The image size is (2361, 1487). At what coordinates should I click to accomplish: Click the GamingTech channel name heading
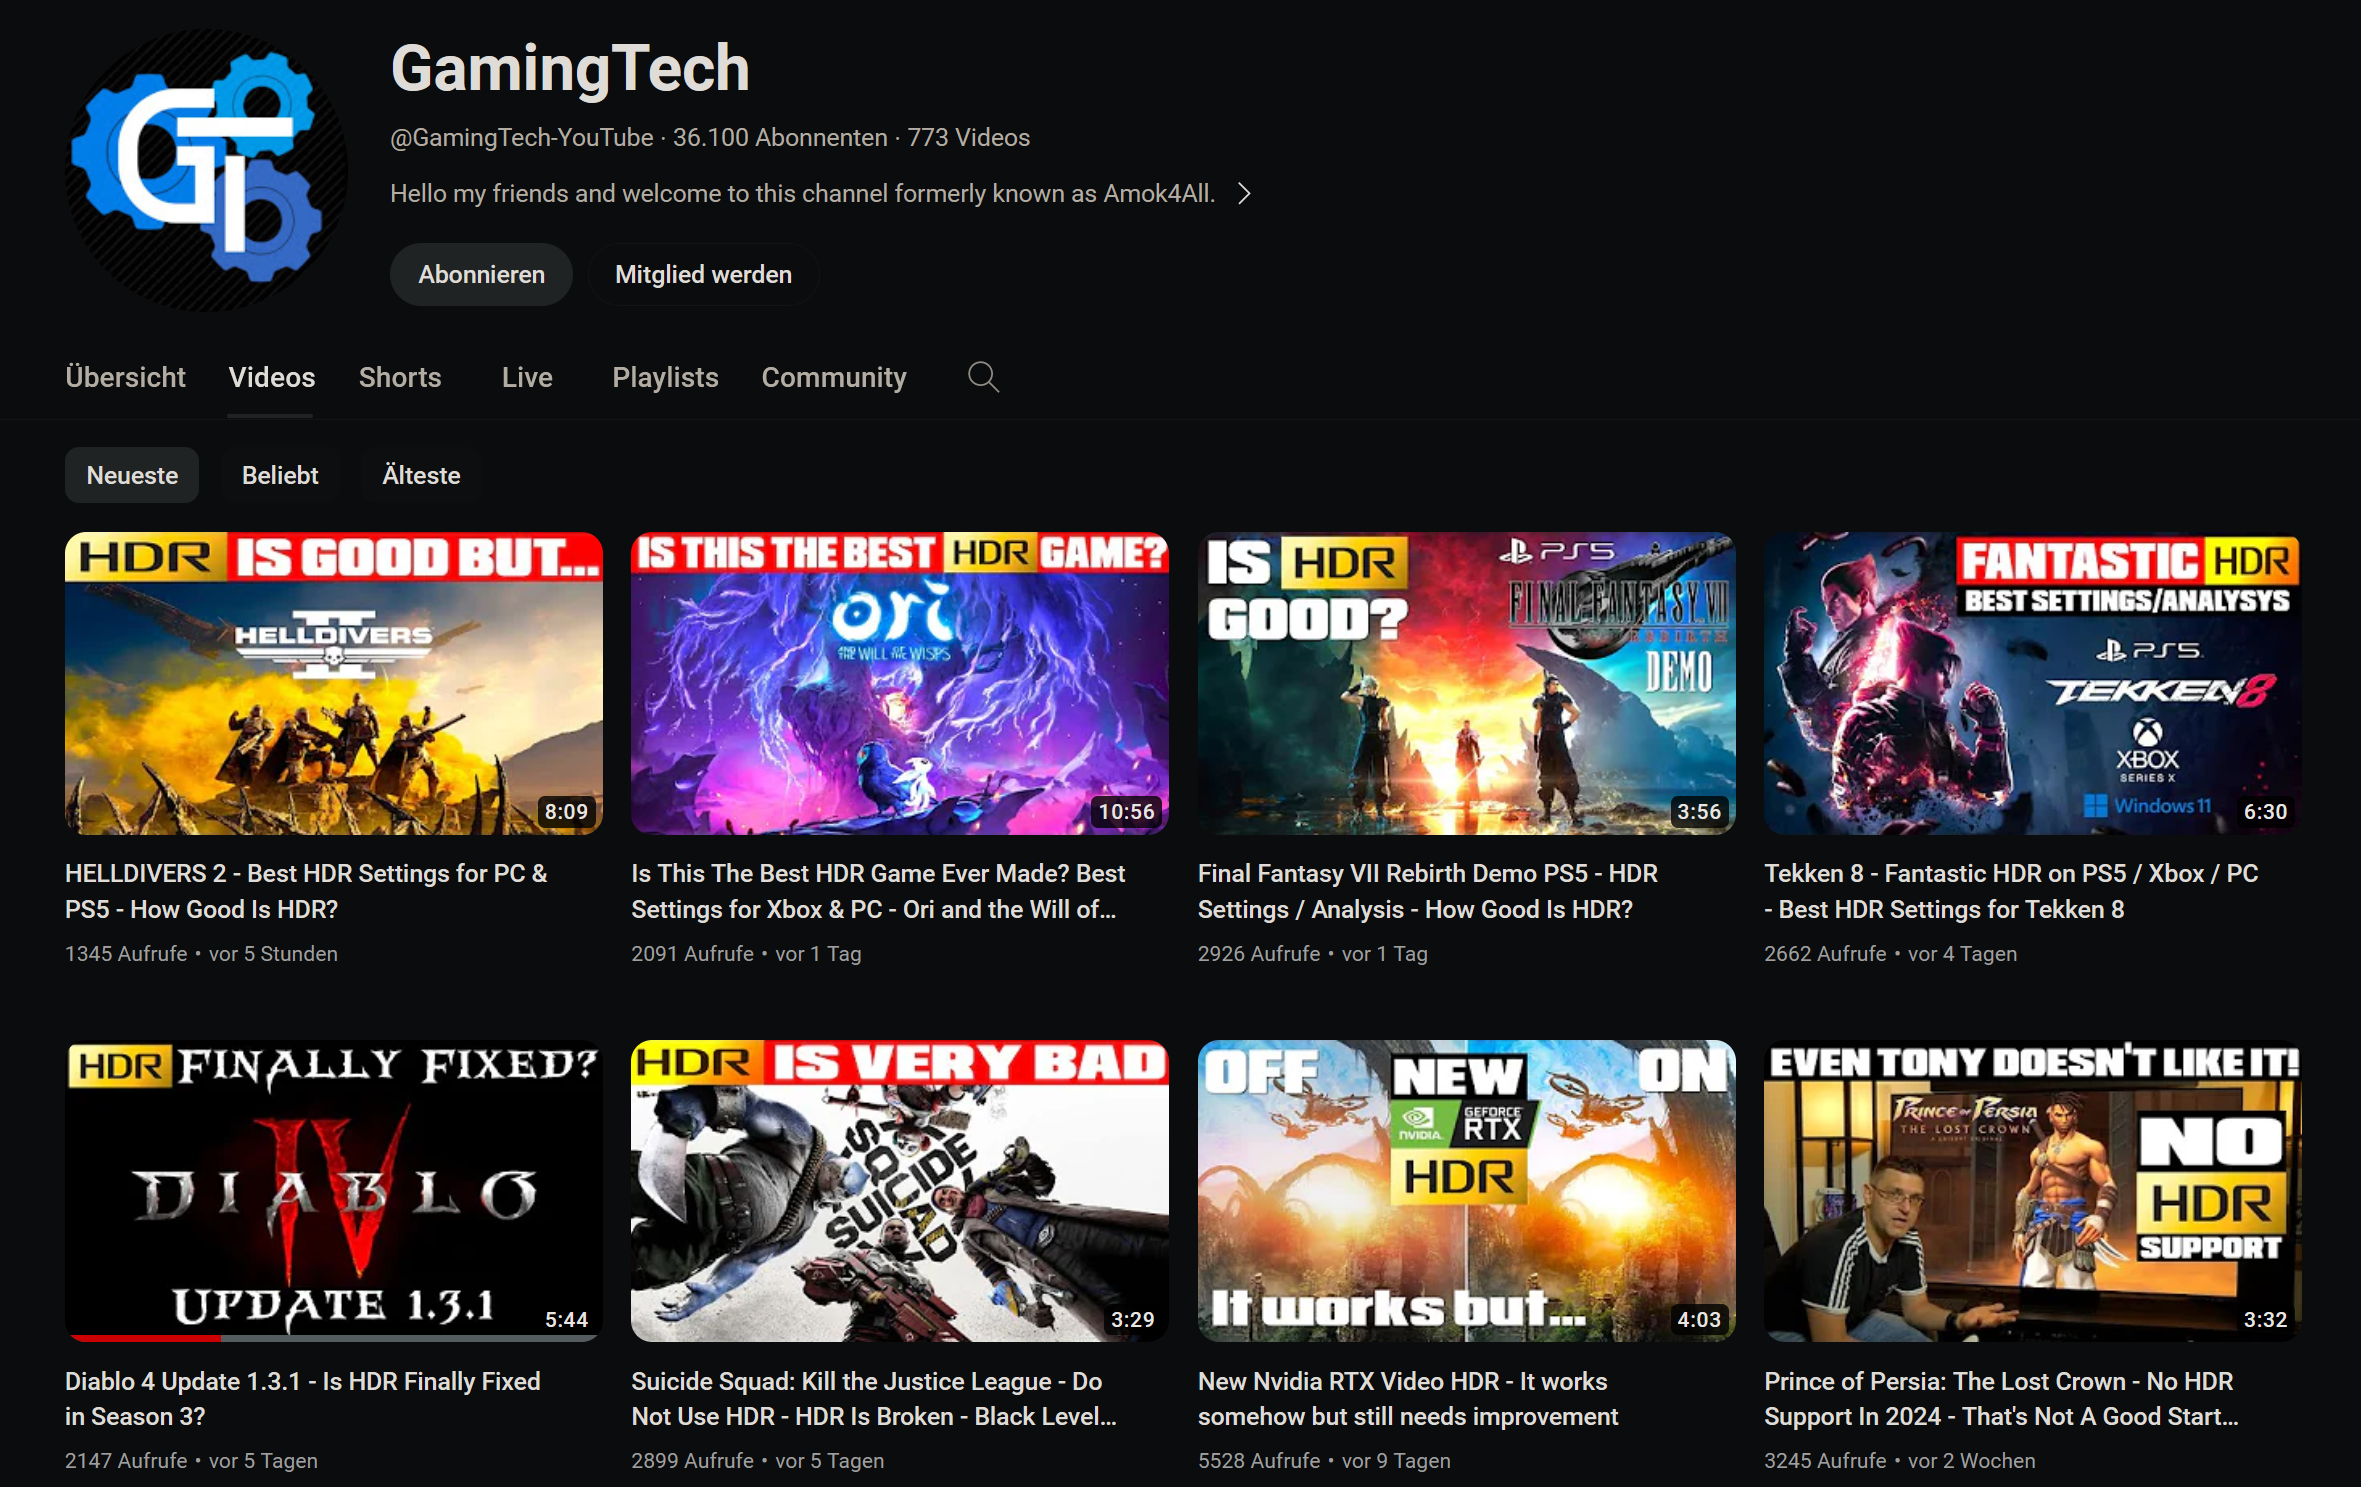click(570, 69)
